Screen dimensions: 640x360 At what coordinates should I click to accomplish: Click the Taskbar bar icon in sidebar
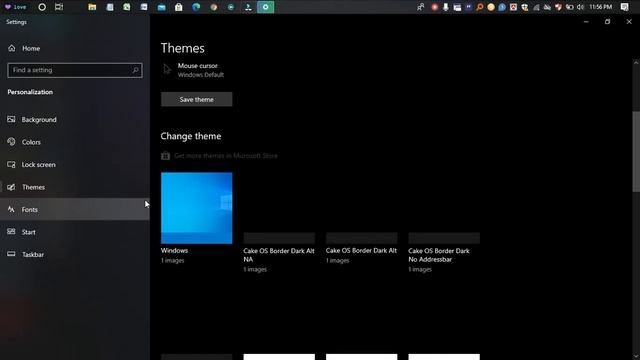coord(11,254)
